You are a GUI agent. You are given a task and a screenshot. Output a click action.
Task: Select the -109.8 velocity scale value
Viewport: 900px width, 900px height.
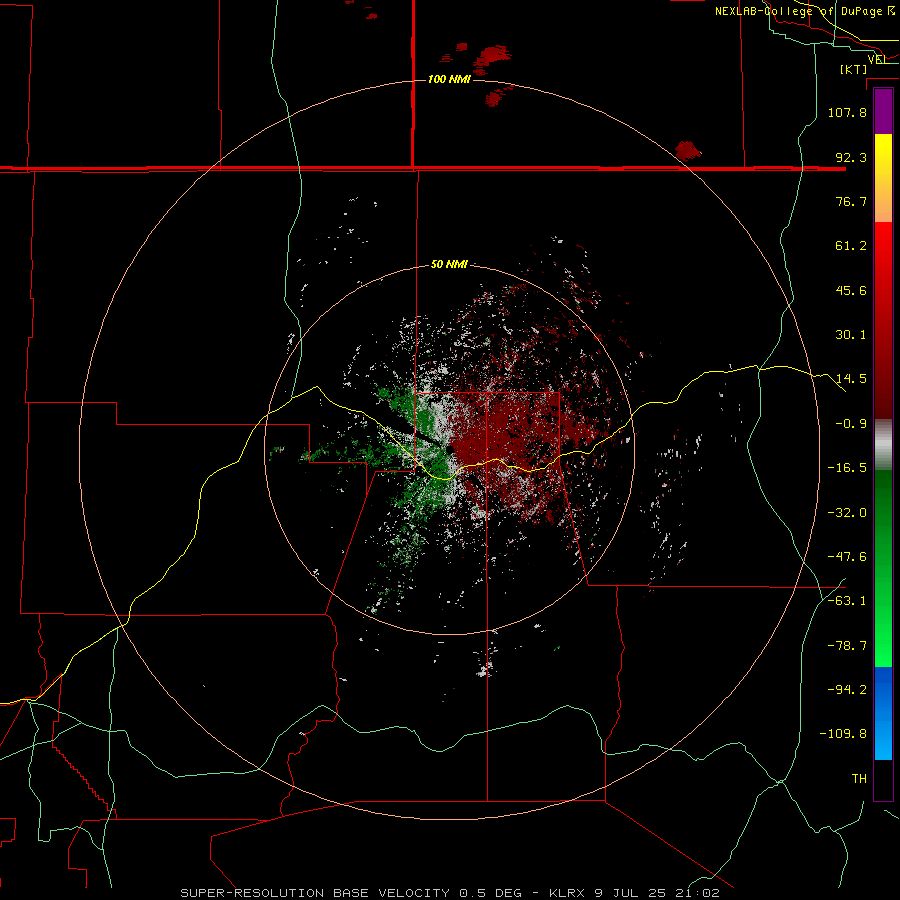[x=843, y=734]
